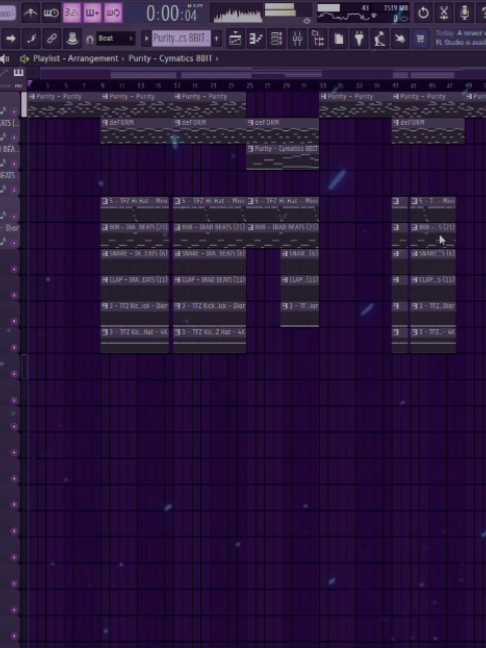Open the tempo tapper icon
The height and width of the screenshot is (648, 486).
coord(380,38)
